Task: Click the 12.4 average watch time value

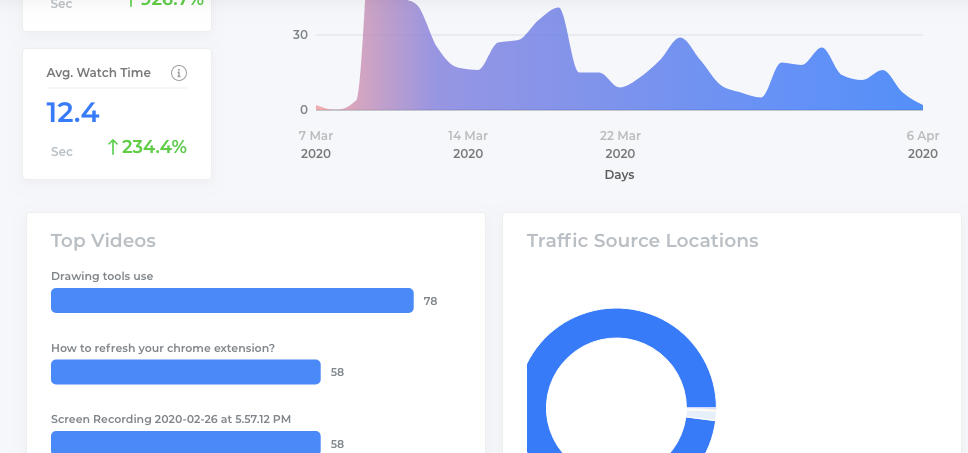Action: point(73,113)
